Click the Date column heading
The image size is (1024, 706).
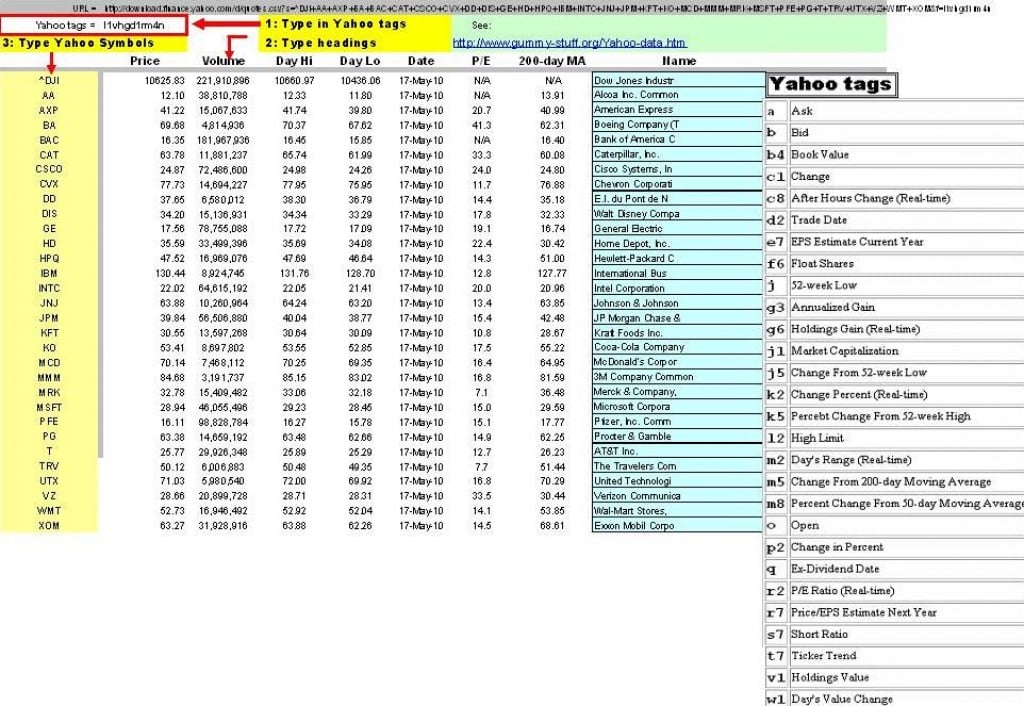click(x=421, y=61)
